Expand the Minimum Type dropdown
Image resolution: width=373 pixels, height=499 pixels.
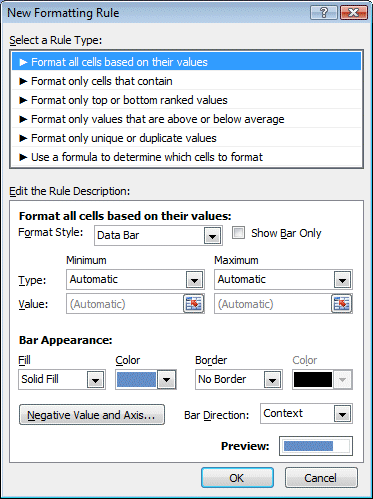click(x=135, y=279)
